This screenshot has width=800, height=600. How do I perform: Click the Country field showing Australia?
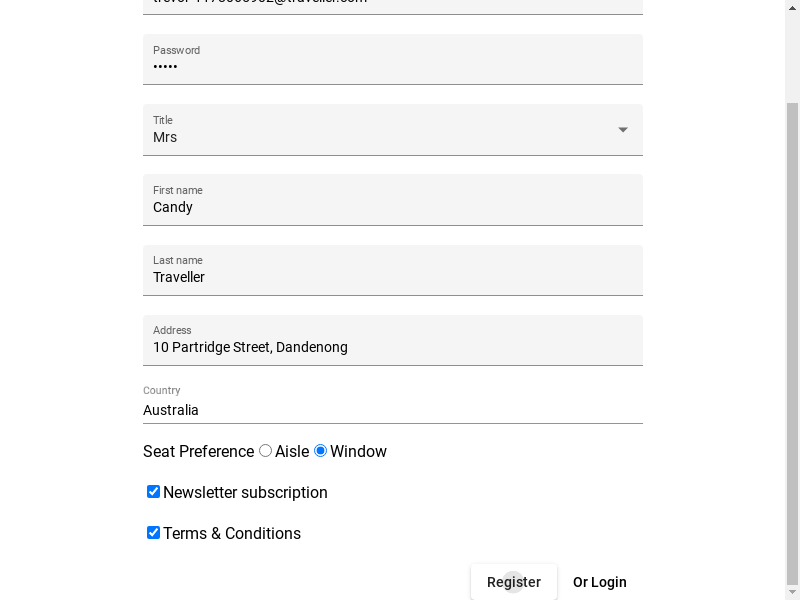click(x=392, y=410)
